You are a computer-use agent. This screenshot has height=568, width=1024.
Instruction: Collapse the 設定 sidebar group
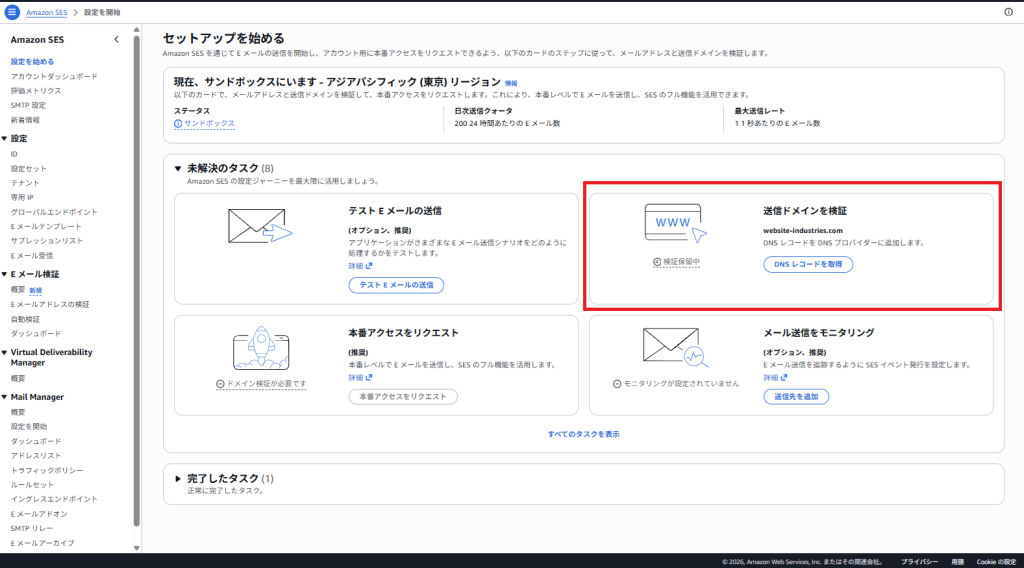pyautogui.click(x=4, y=139)
